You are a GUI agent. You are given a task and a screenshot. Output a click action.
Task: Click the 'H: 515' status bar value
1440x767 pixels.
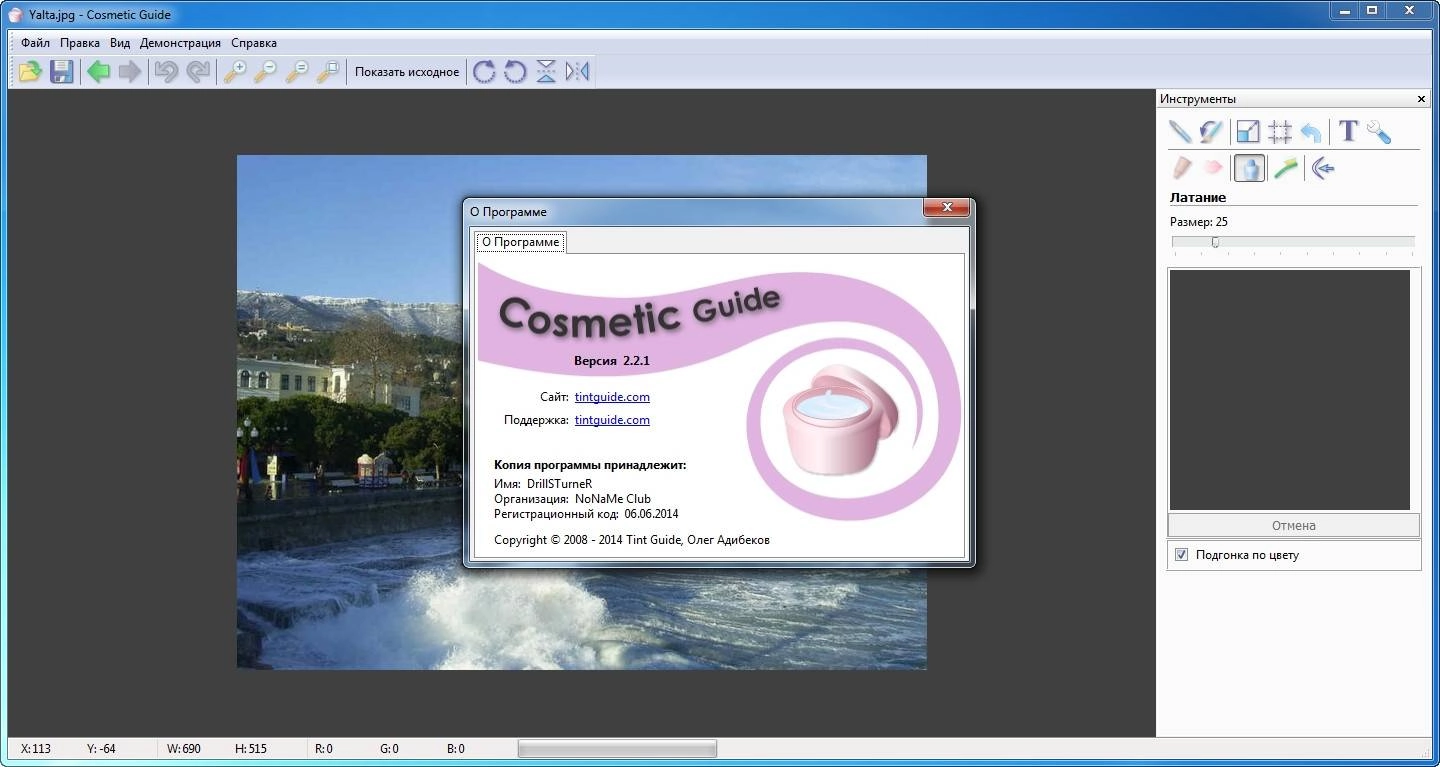pyautogui.click(x=251, y=748)
